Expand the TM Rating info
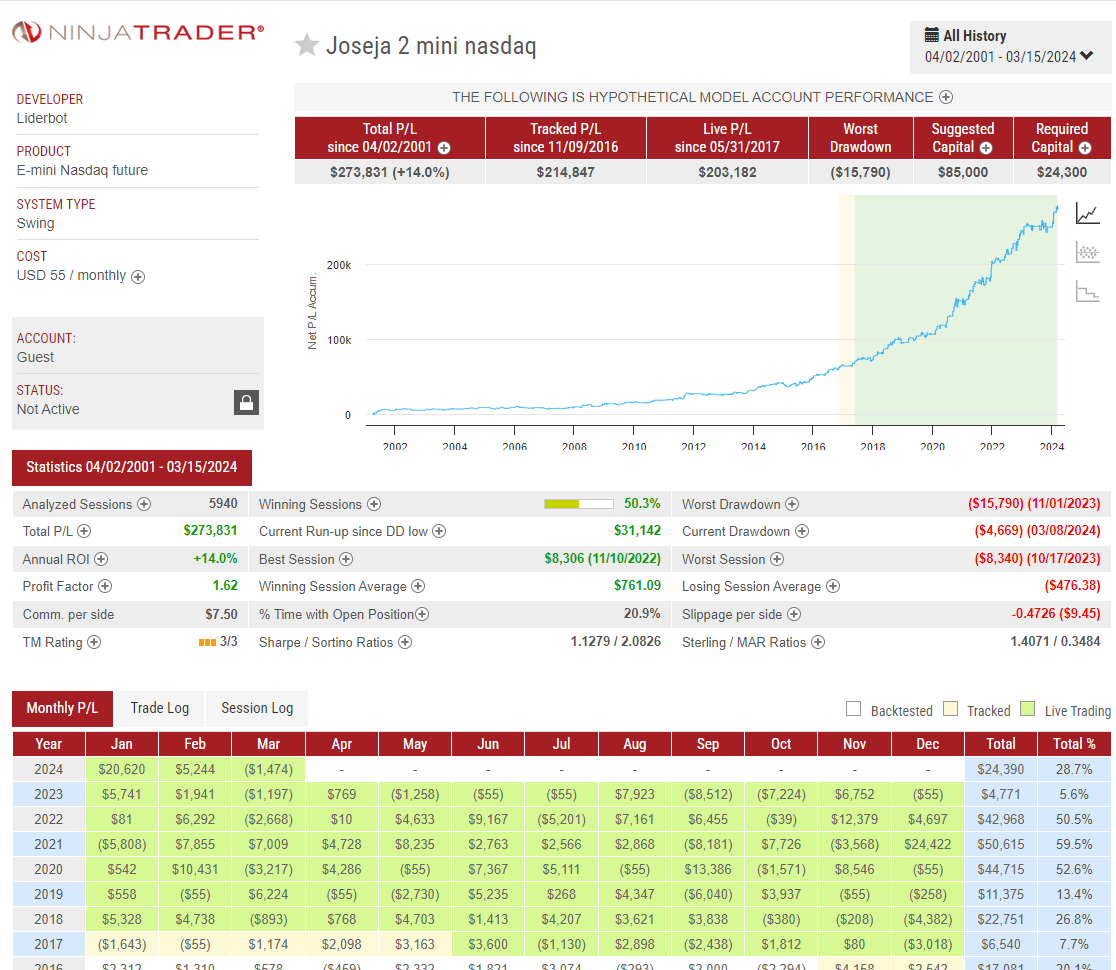The image size is (1116, 970). pos(94,642)
